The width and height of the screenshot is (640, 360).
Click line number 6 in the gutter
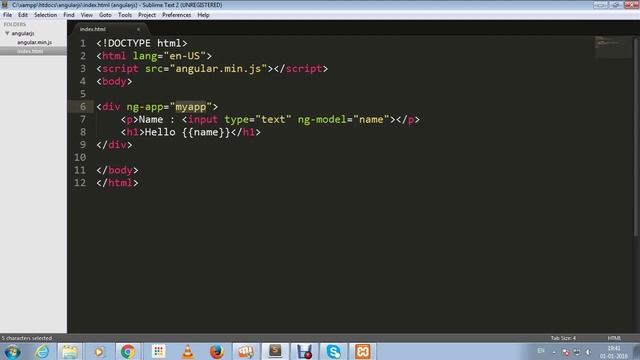click(x=83, y=107)
